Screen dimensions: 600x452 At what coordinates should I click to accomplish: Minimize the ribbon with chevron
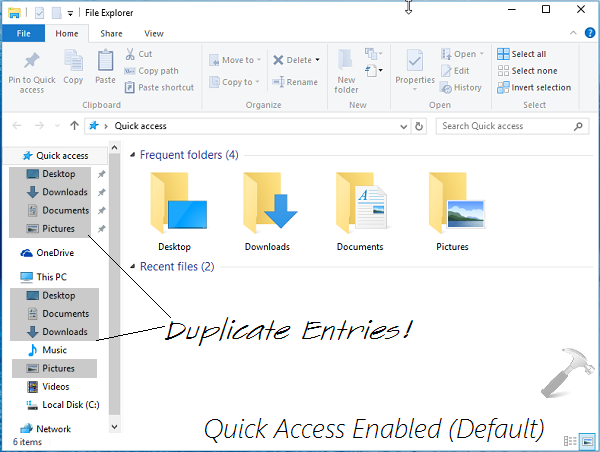[x=573, y=33]
